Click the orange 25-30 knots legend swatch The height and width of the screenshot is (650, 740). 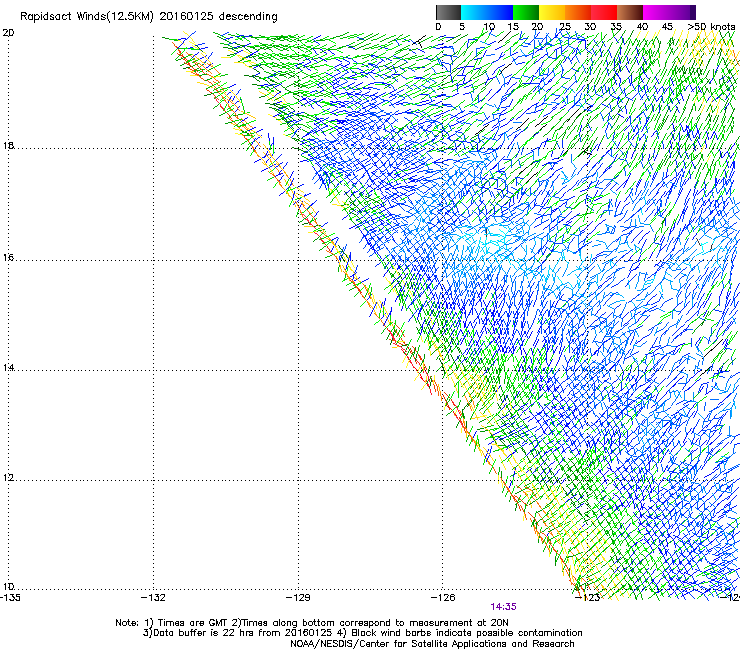(x=578, y=12)
